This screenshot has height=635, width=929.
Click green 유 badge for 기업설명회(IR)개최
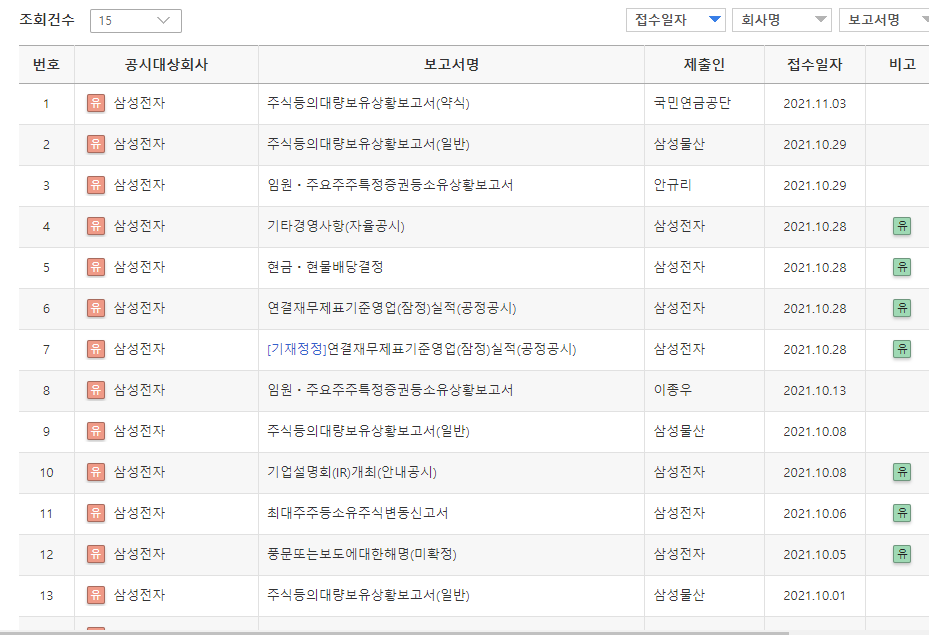click(x=902, y=472)
